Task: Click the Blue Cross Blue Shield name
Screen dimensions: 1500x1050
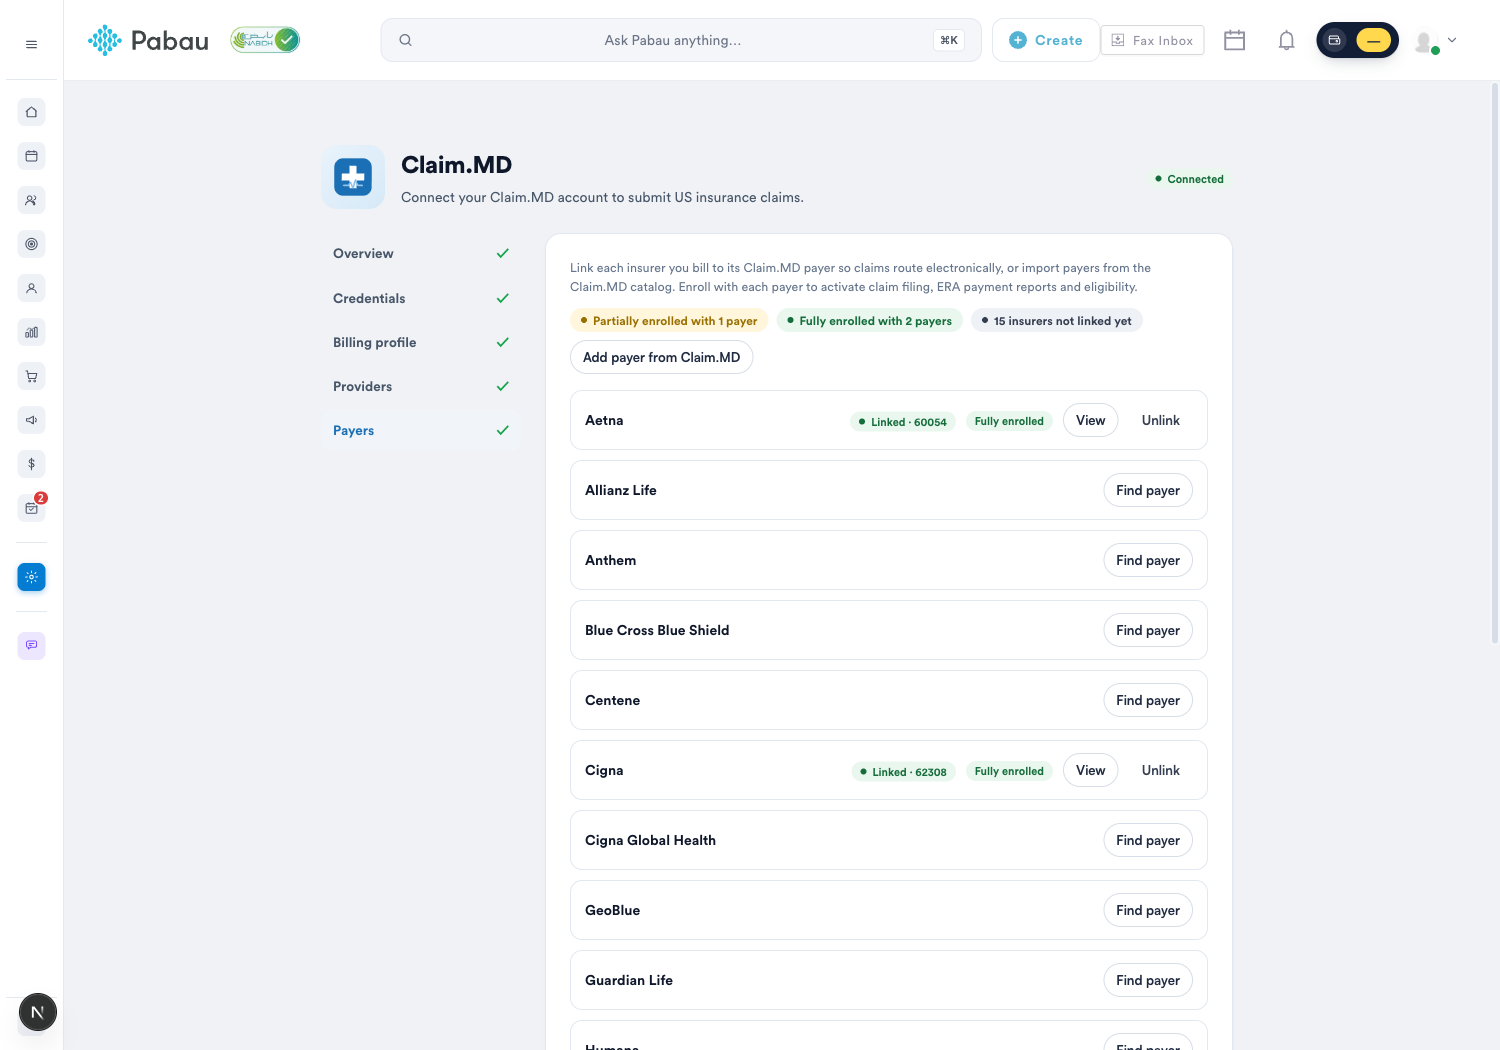Action: tap(657, 630)
